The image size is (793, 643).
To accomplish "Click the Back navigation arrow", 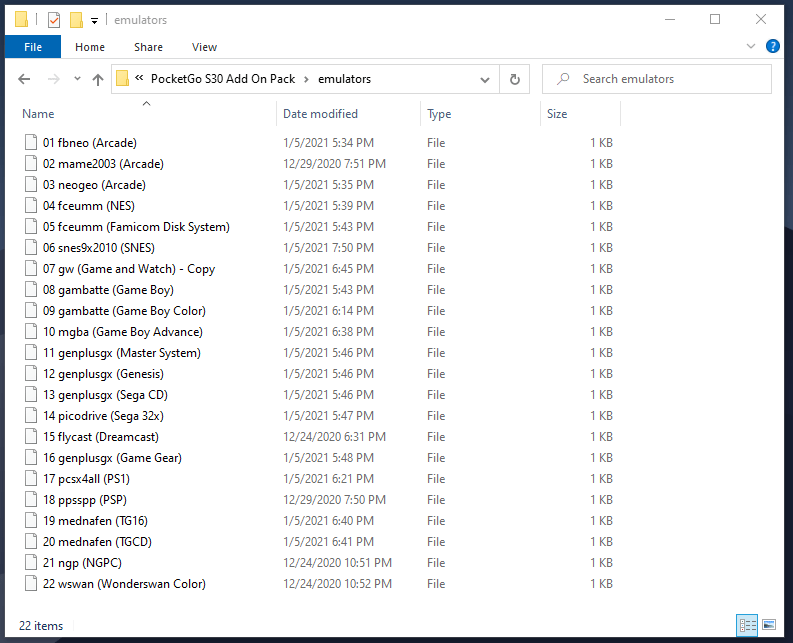I will [24, 79].
